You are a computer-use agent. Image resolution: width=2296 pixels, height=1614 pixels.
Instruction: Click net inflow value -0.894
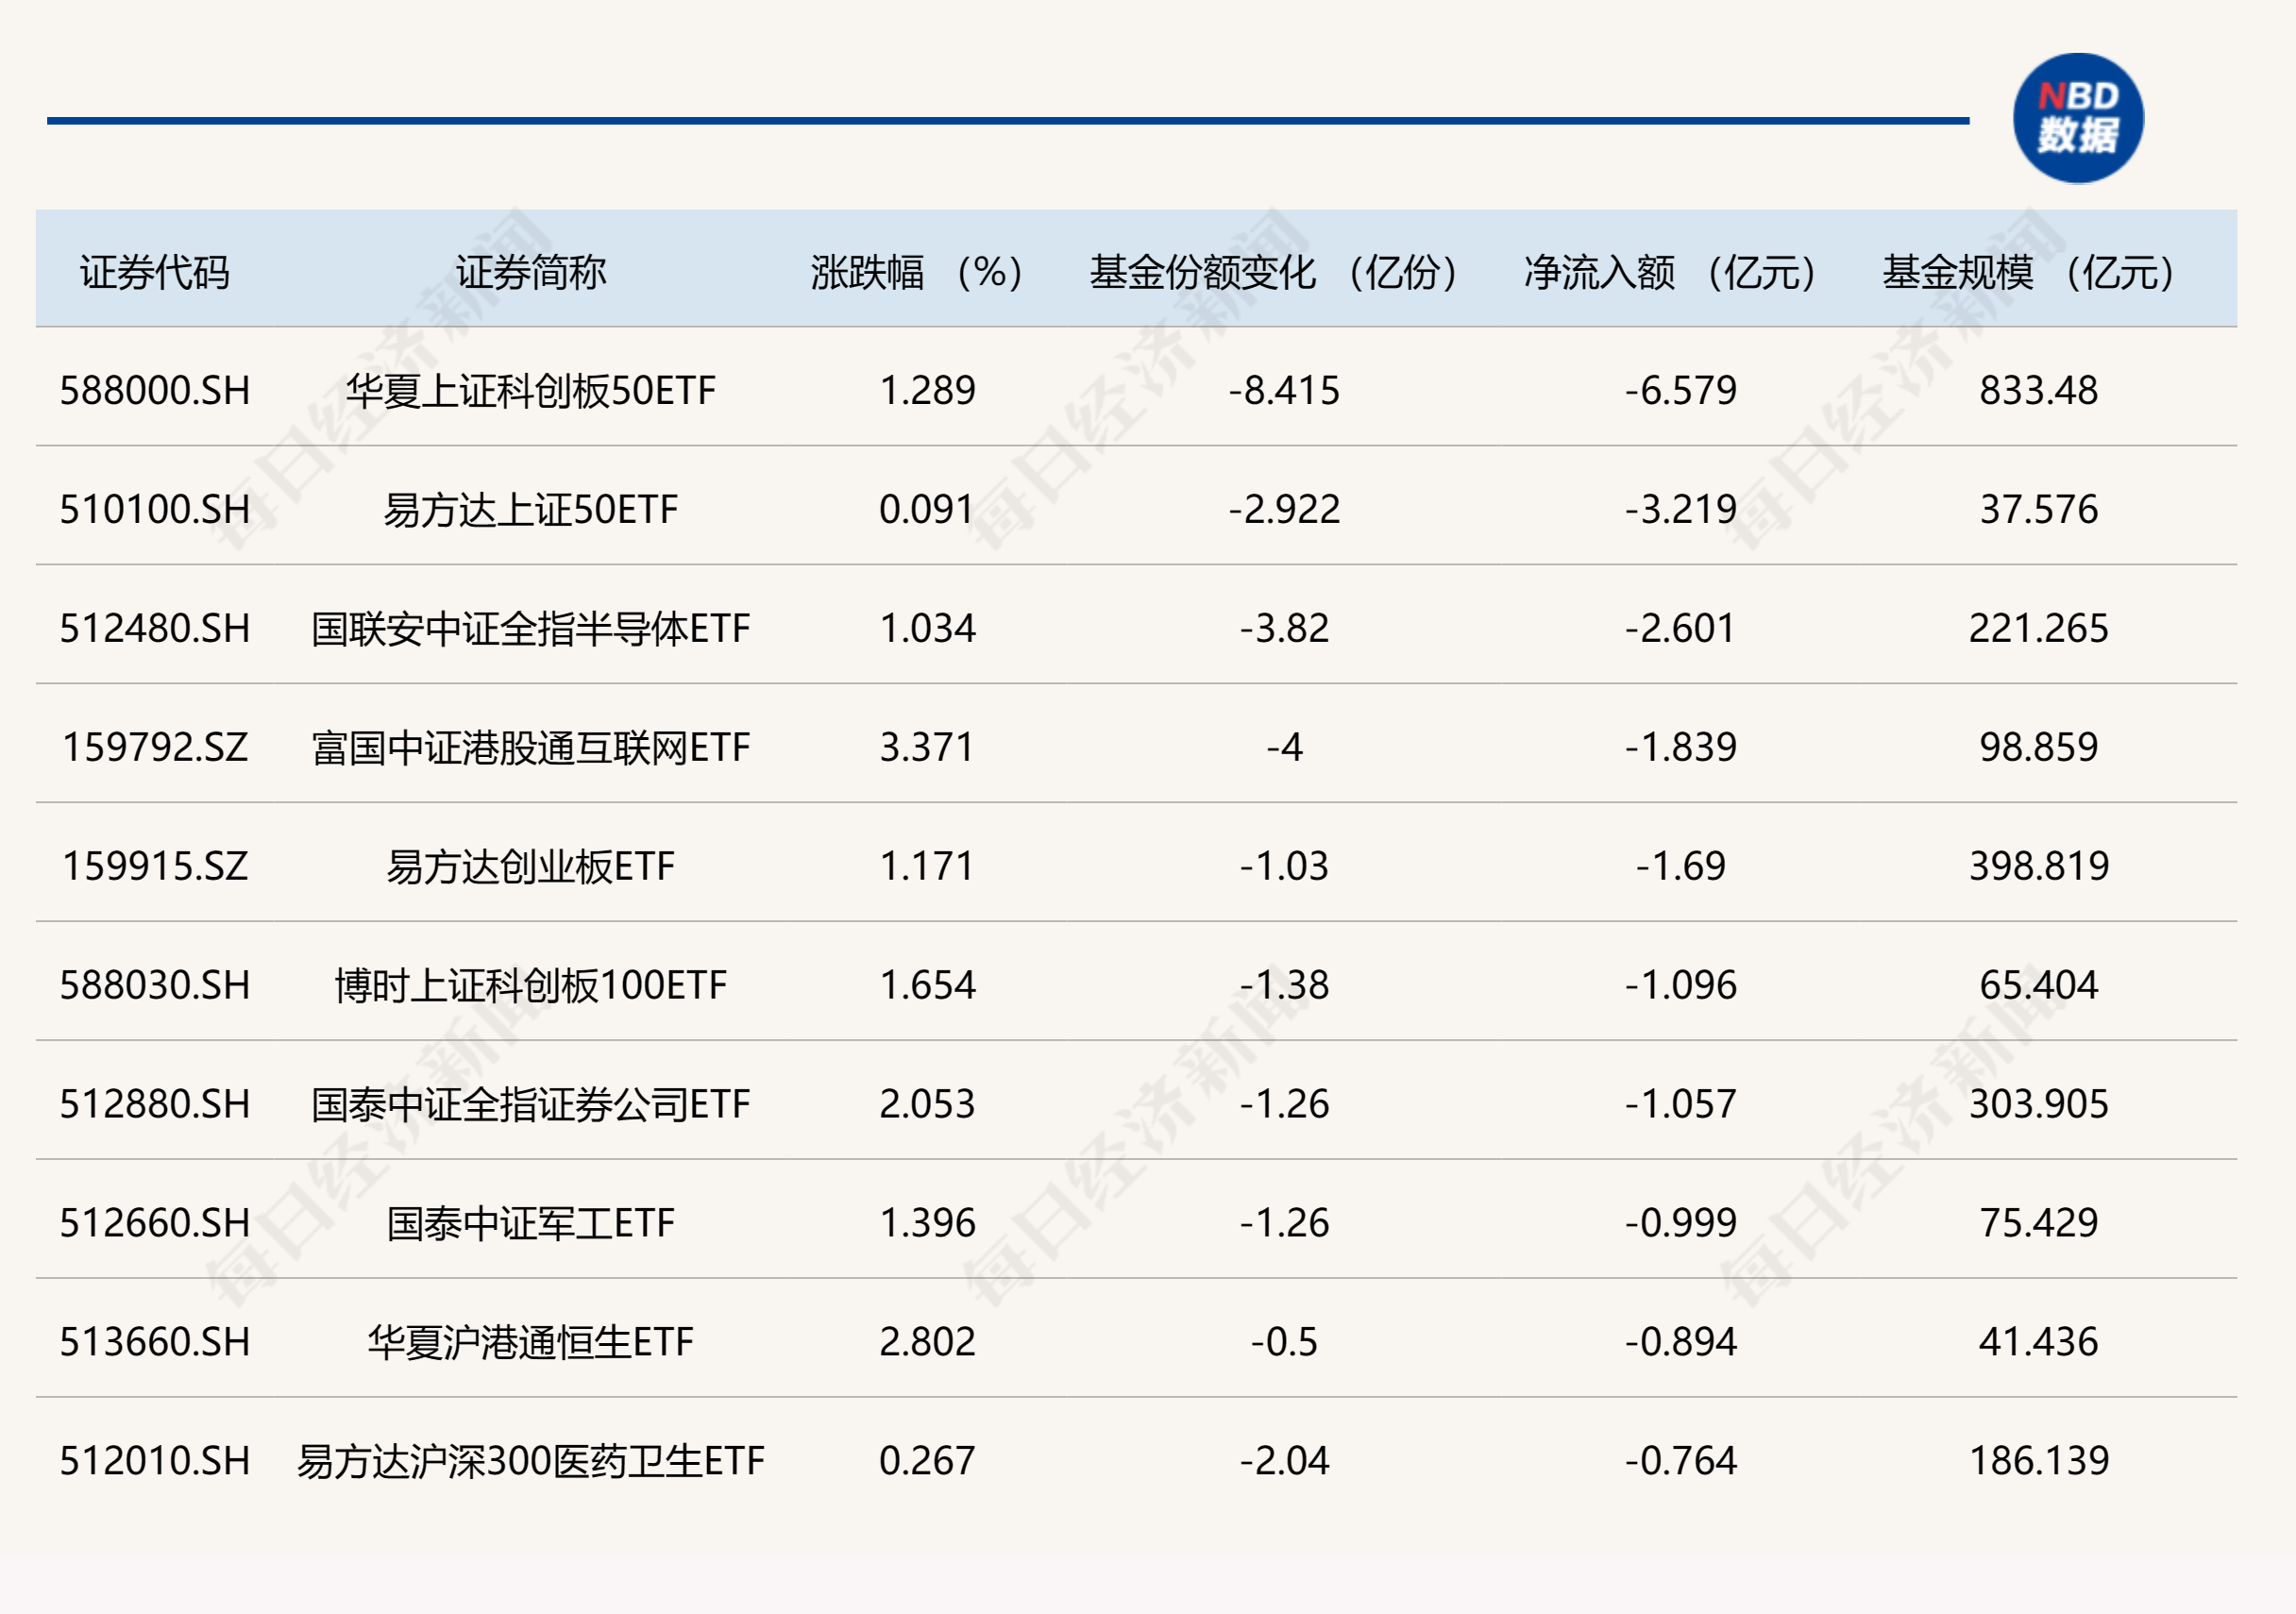click(1680, 1342)
